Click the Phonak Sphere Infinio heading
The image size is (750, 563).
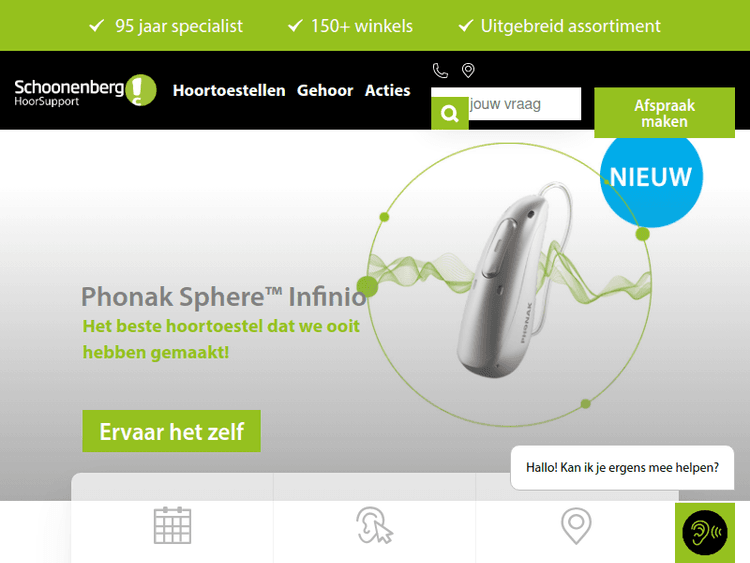pos(224,297)
